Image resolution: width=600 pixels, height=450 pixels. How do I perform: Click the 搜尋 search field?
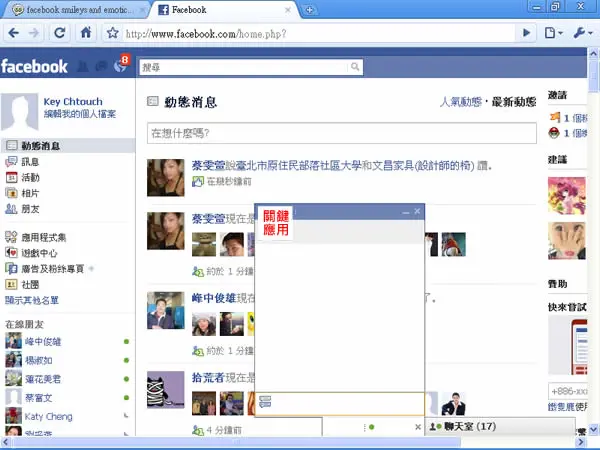[243, 67]
